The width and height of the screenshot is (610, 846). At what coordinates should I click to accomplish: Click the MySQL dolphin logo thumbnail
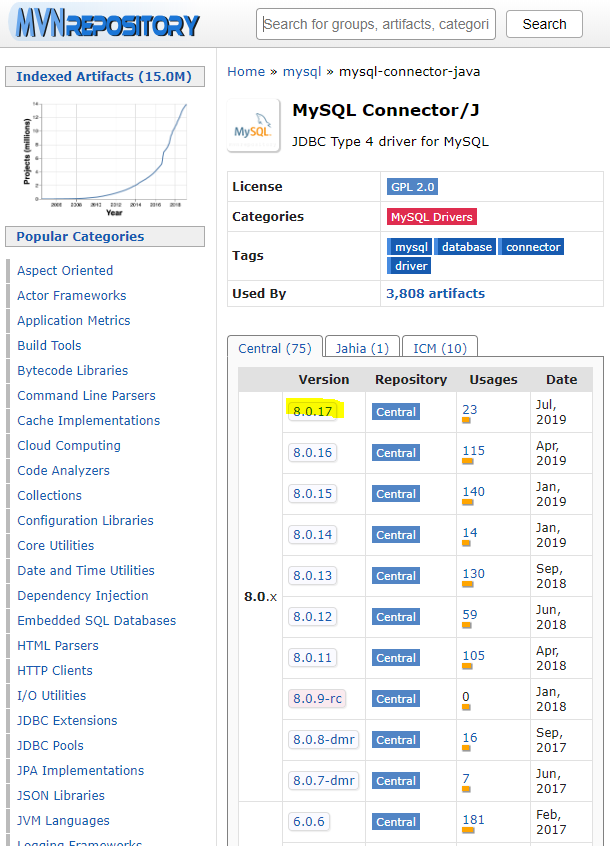pos(253,126)
